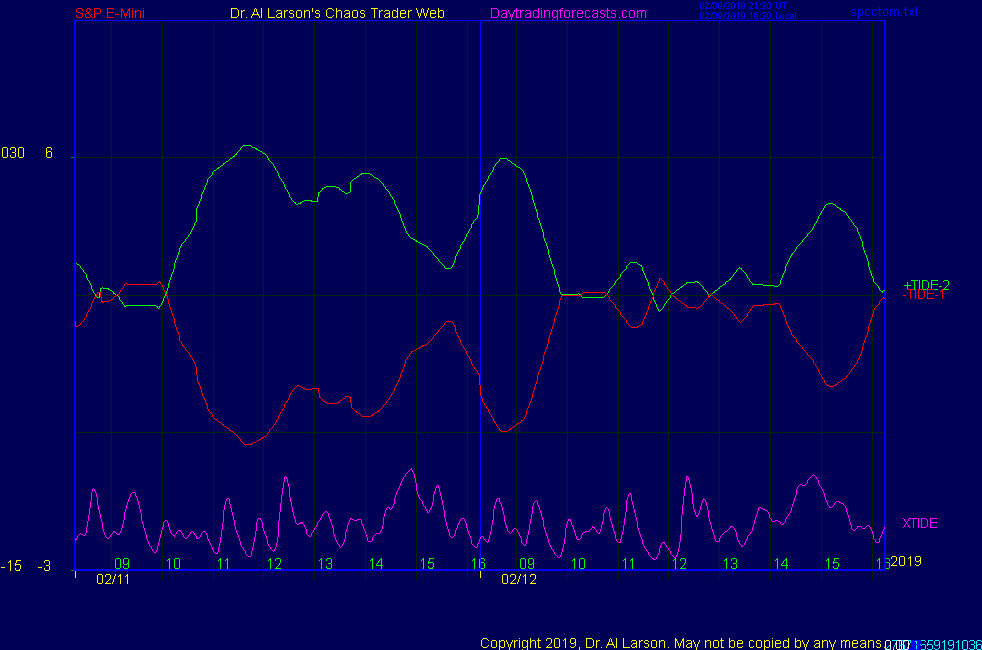Click the -3 y-axis value label
982x650 pixels.
pyautogui.click(x=44, y=567)
